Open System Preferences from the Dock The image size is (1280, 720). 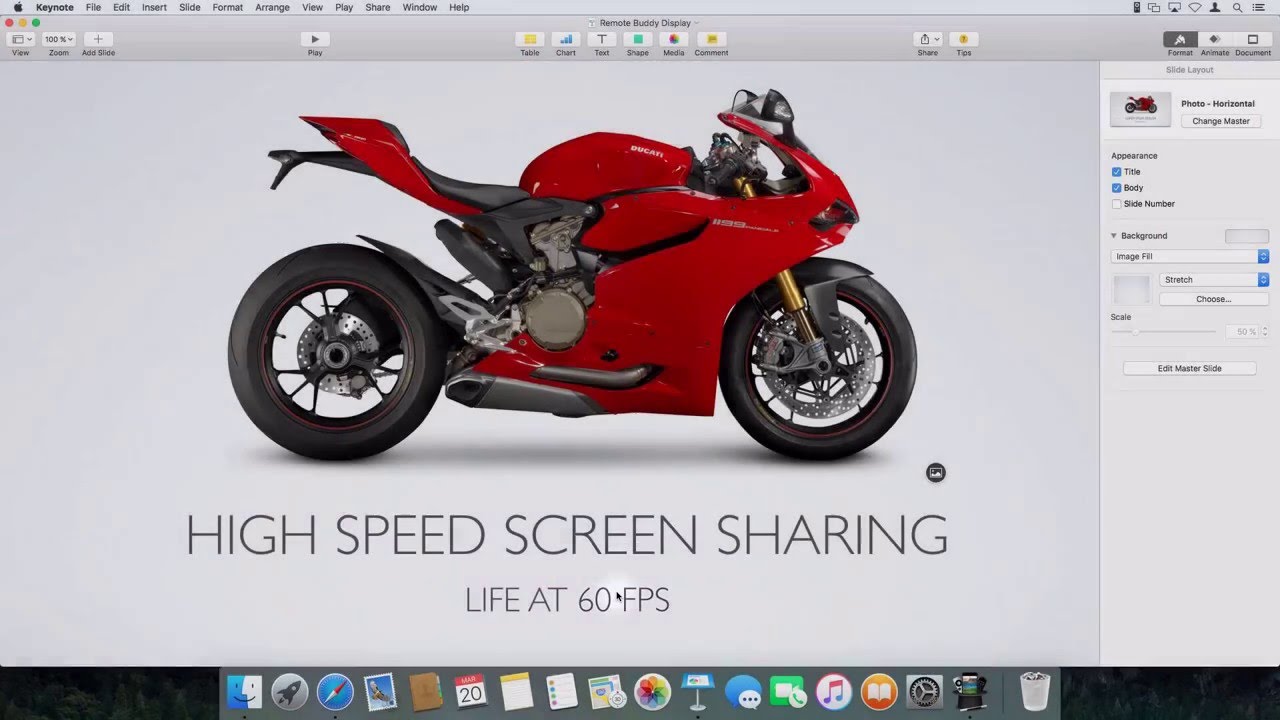click(924, 692)
